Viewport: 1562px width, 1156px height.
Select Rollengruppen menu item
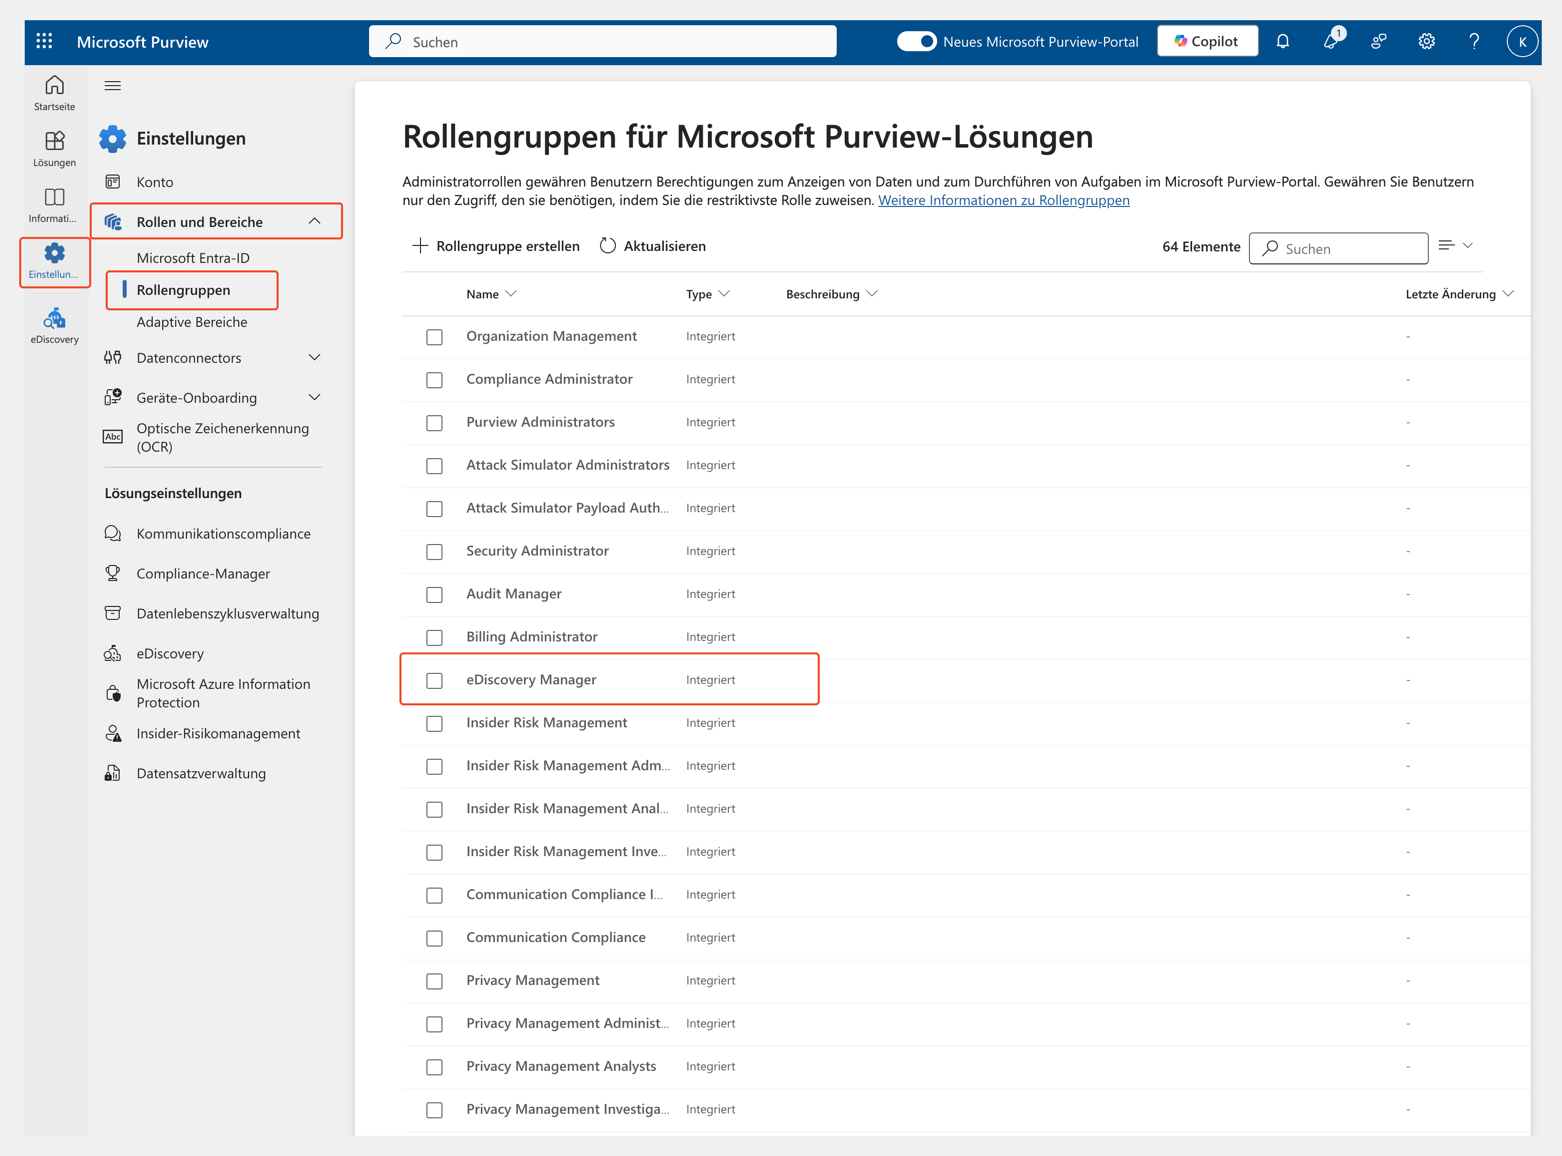pyautogui.click(x=183, y=290)
